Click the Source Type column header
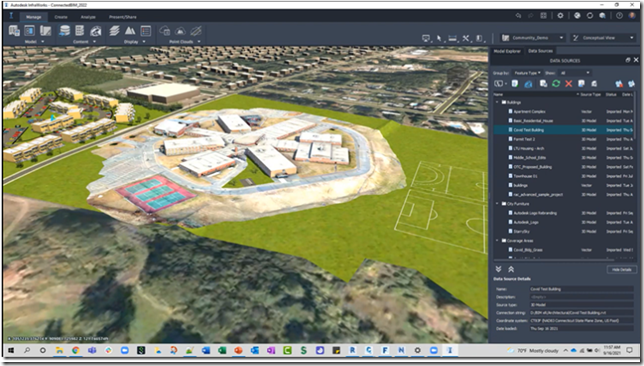This screenshot has width=644, height=366. click(x=591, y=94)
